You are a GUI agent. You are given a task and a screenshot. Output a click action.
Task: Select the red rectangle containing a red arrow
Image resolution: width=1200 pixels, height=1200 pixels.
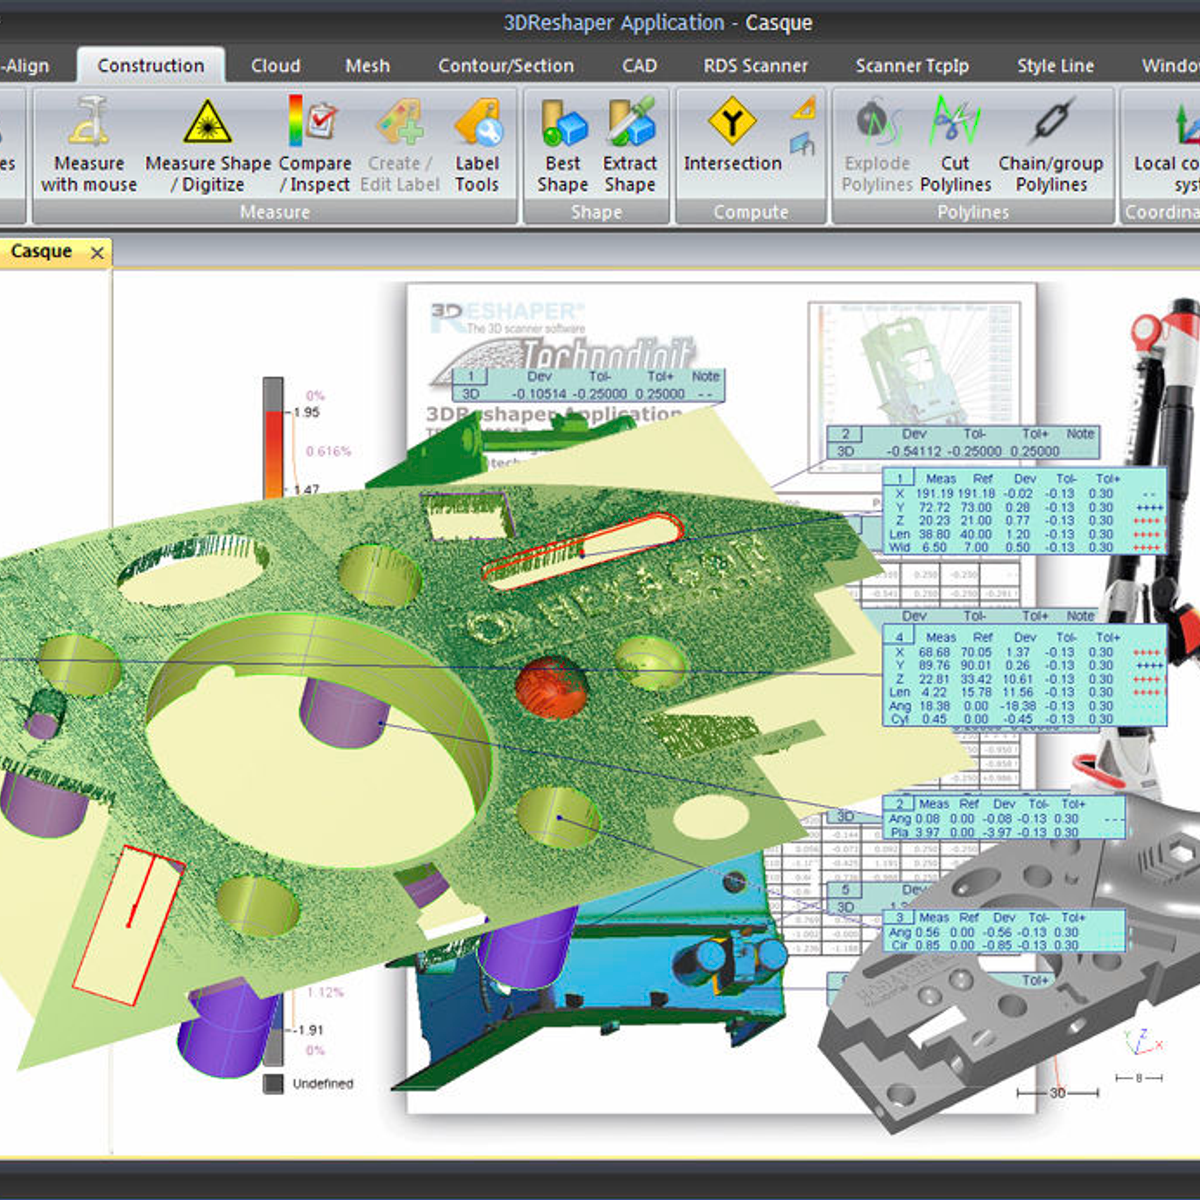[130, 924]
